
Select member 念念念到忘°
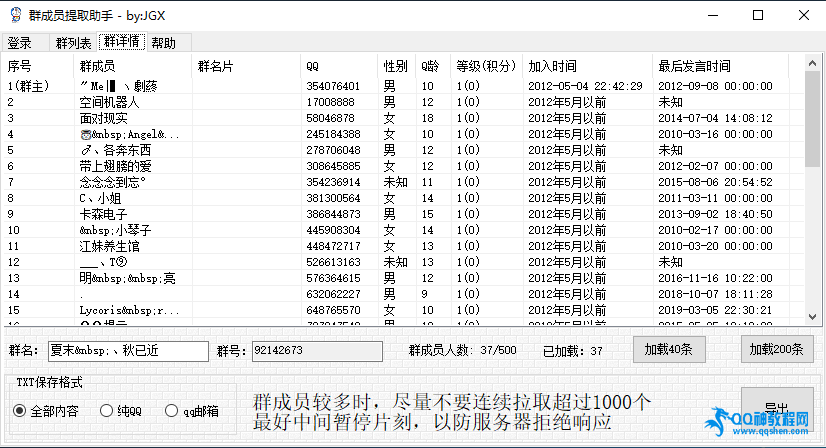[112, 182]
